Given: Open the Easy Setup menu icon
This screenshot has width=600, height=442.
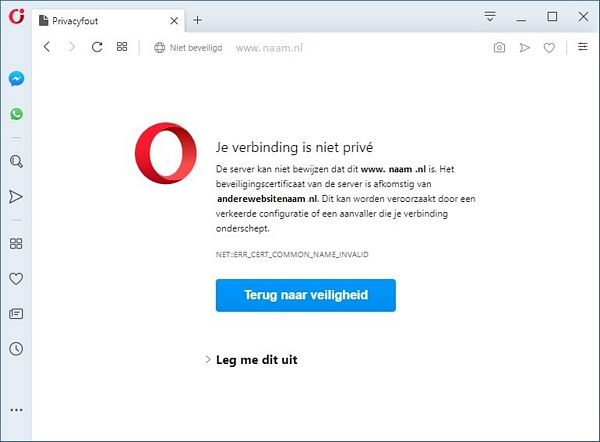Looking at the screenshot, I should (x=583, y=47).
